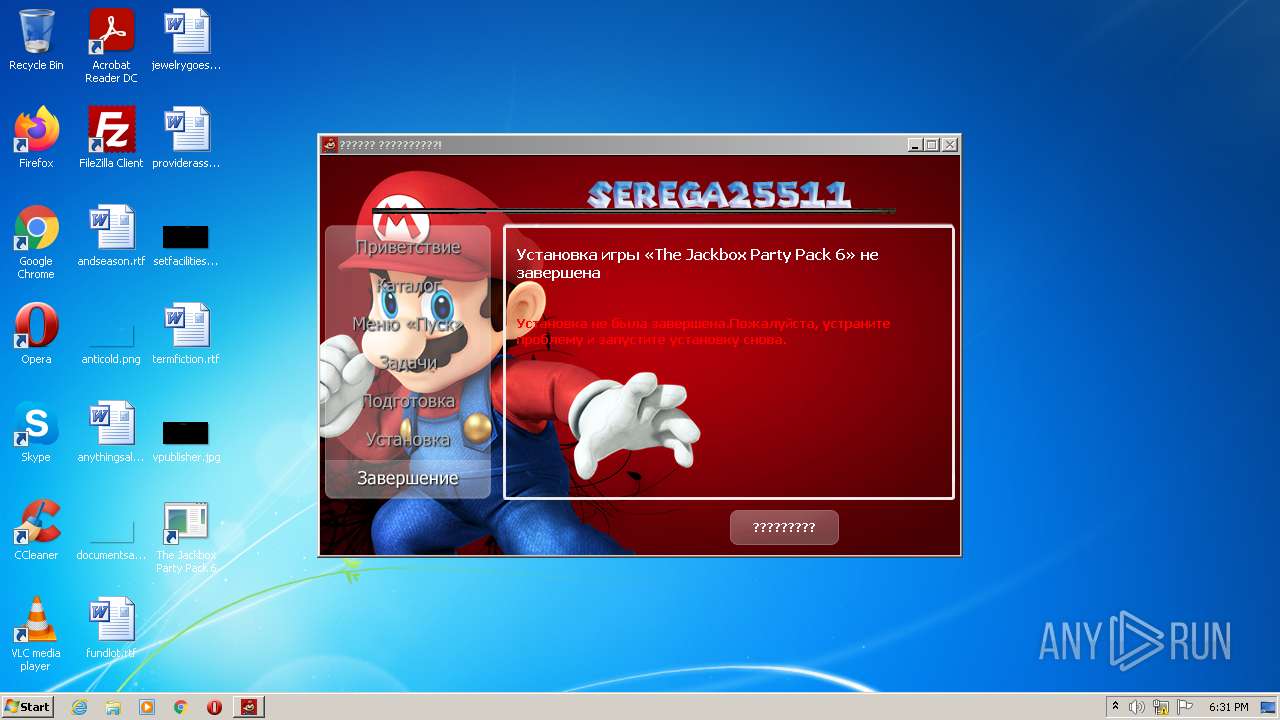Select the andseason.rtf file icon
The width and height of the screenshot is (1280, 720).
point(111,235)
